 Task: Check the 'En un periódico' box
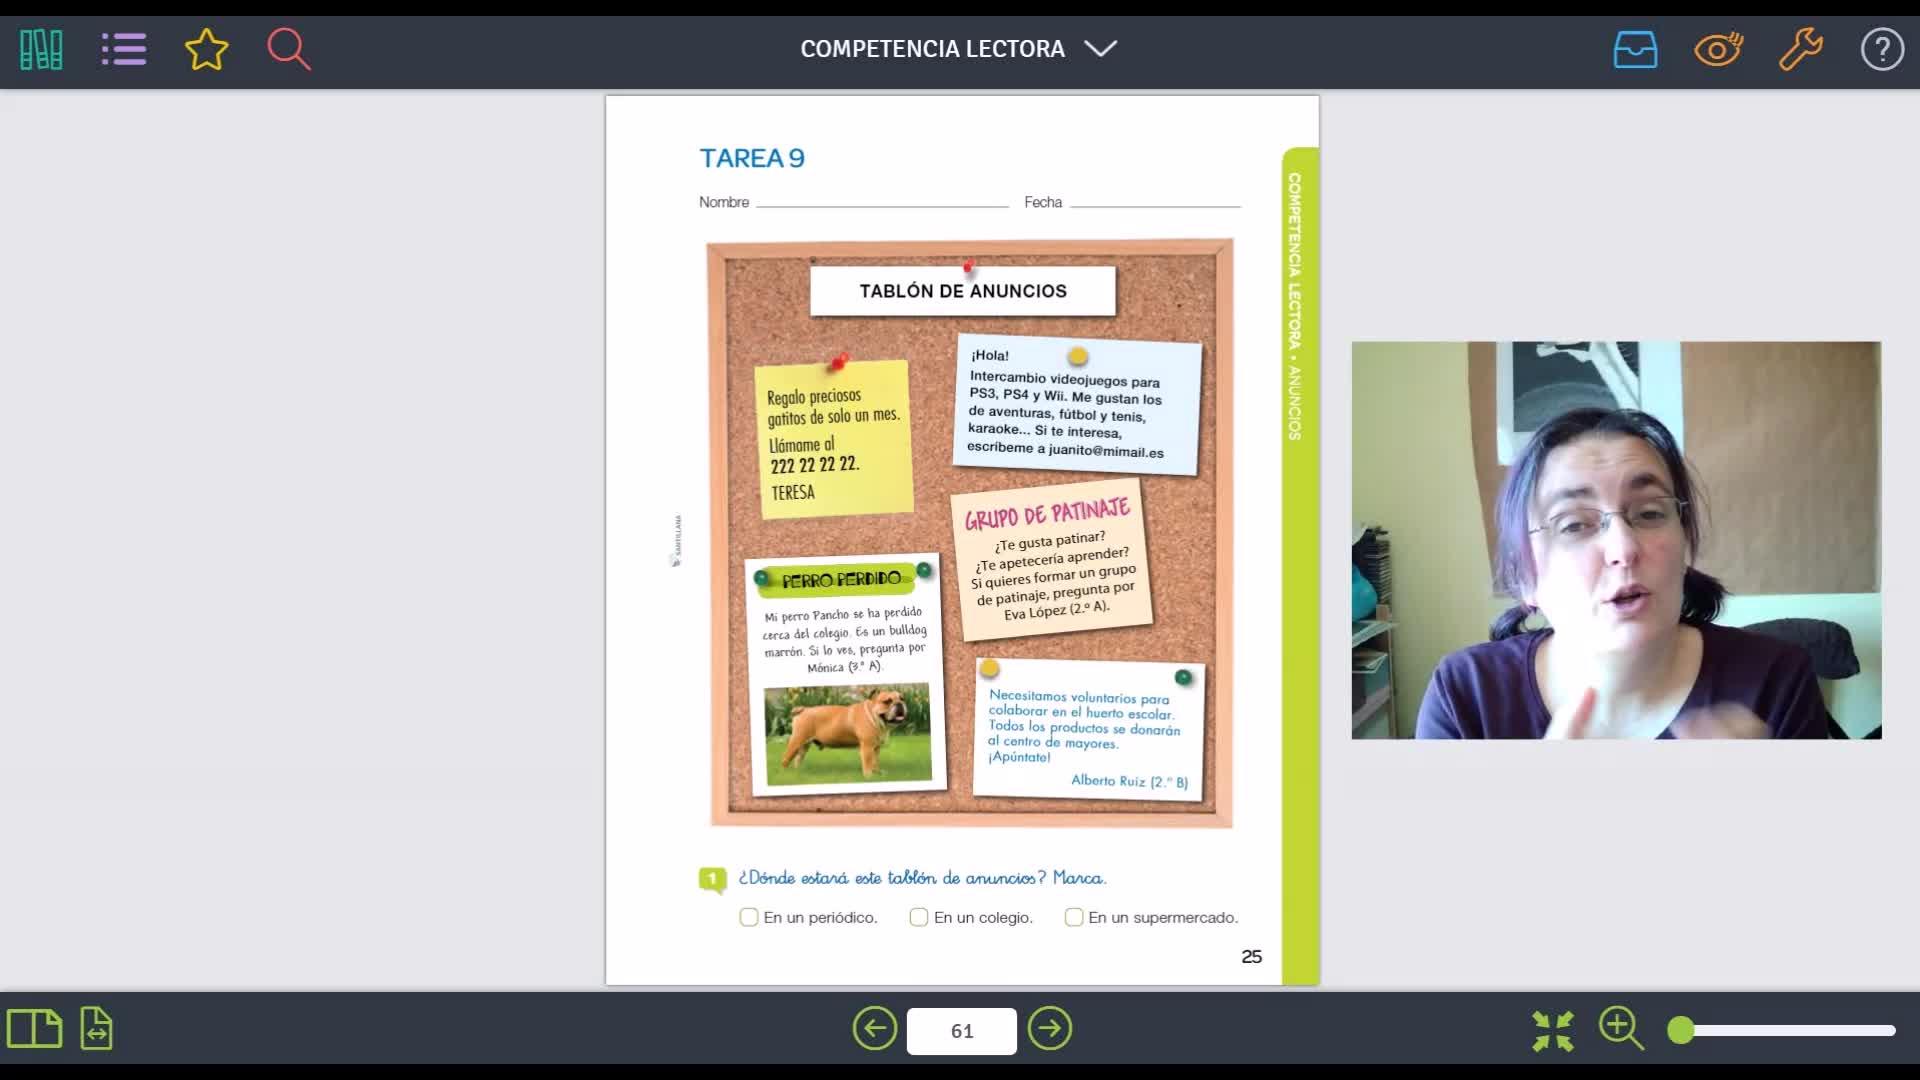tap(749, 917)
